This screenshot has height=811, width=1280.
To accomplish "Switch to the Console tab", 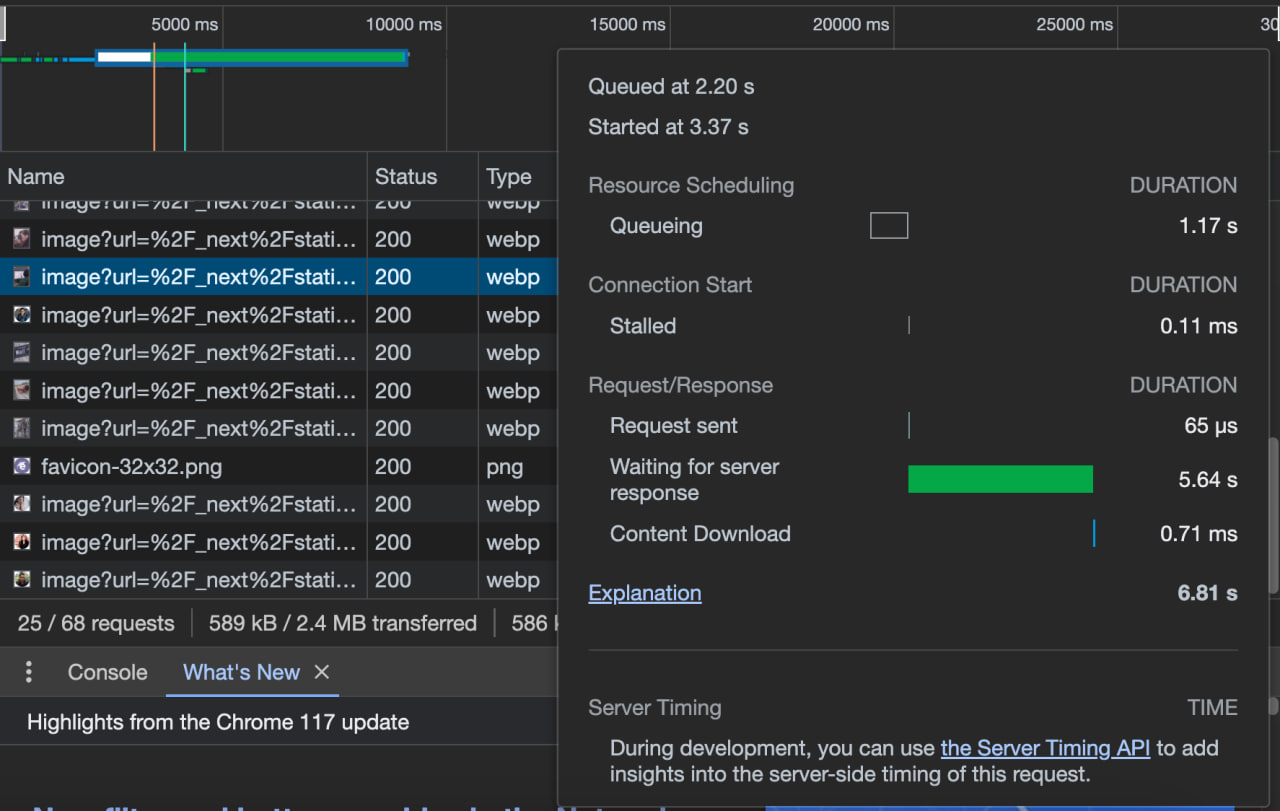I will point(106,672).
